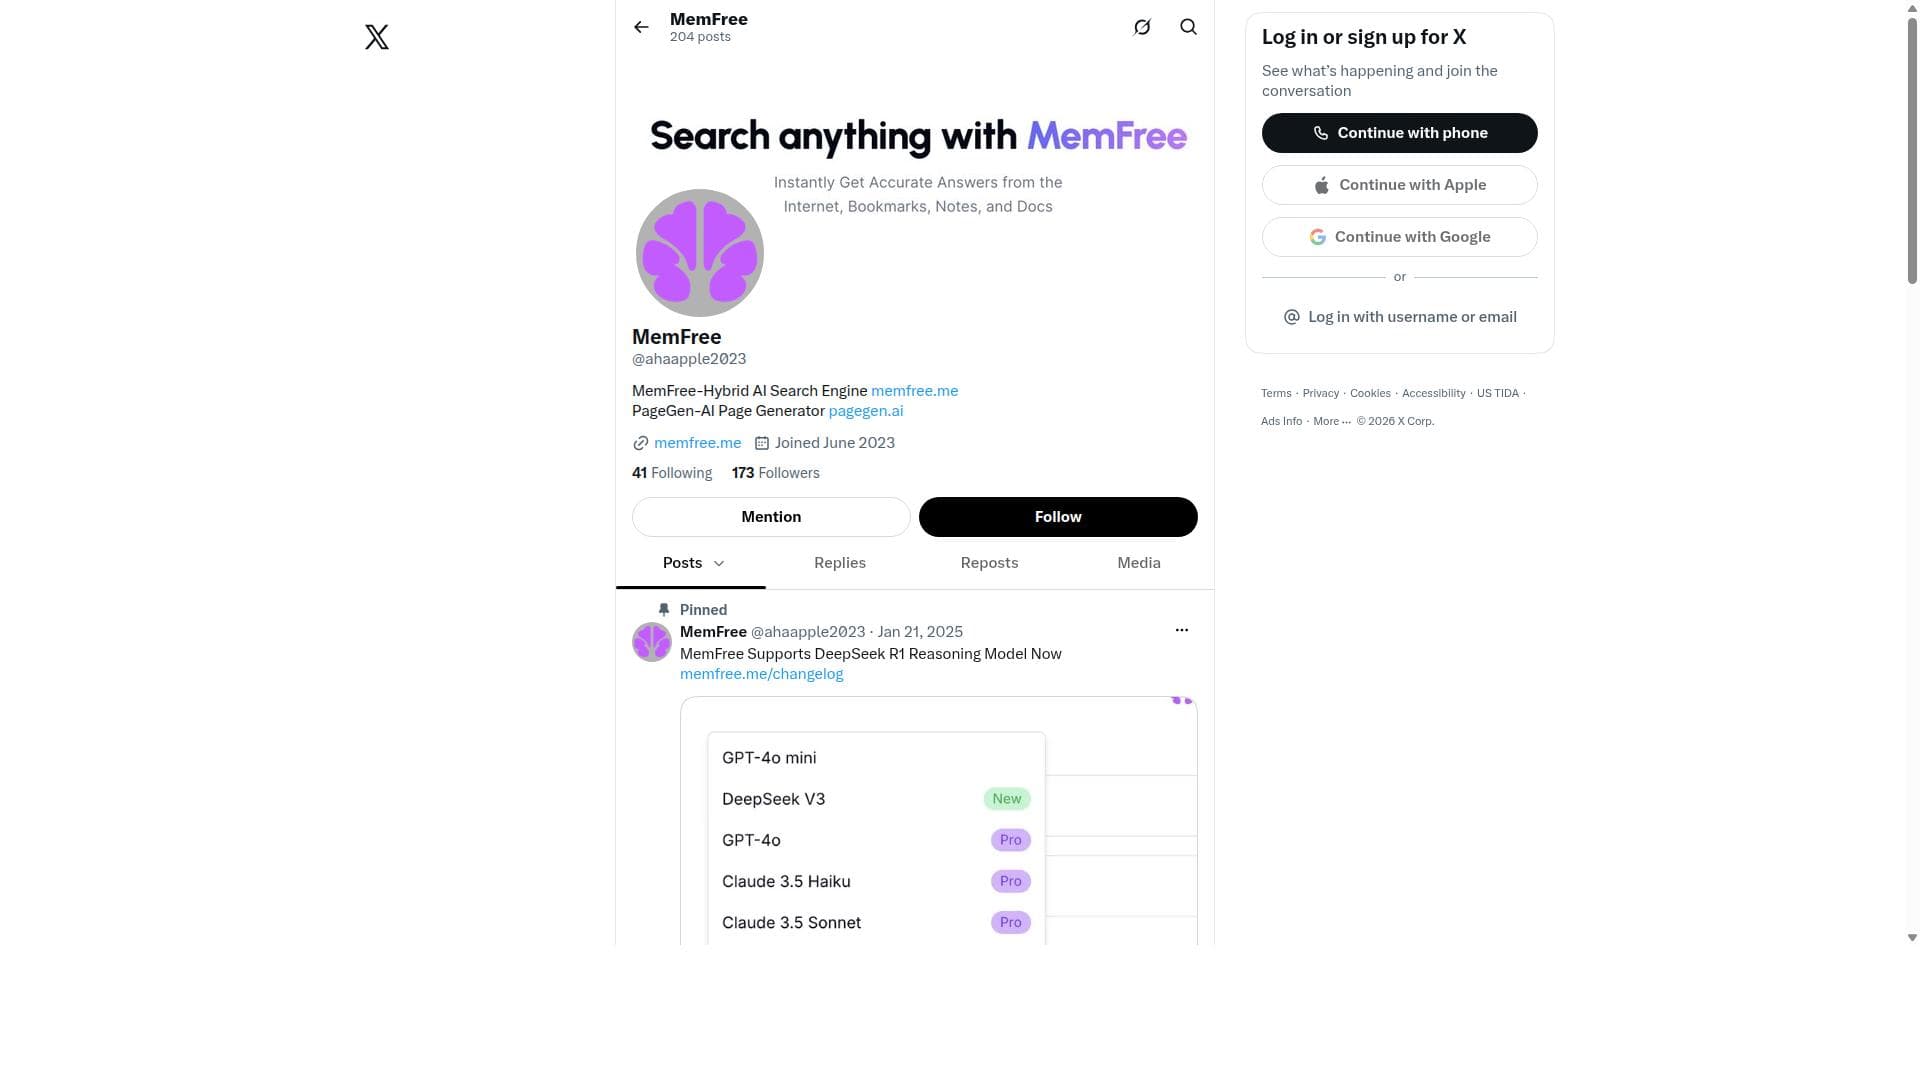Image resolution: width=1920 pixels, height=1080 pixels.
Task: Expand the More footer options
Action: (1332, 421)
